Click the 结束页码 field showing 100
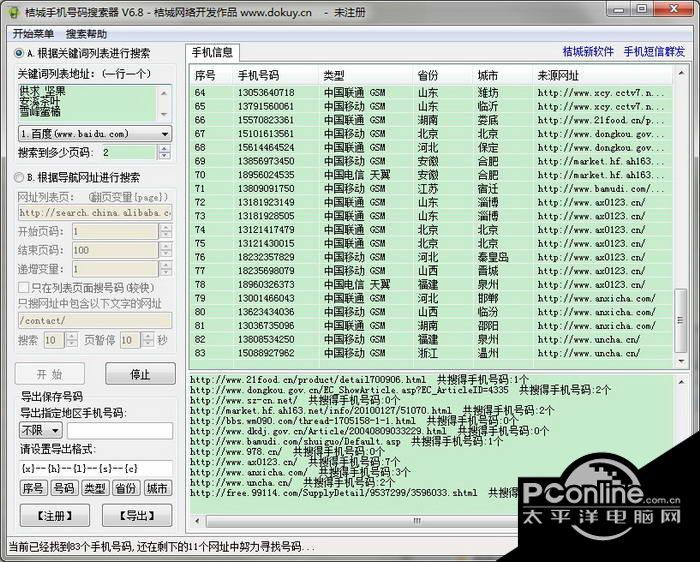The image size is (700, 562). coord(115,250)
